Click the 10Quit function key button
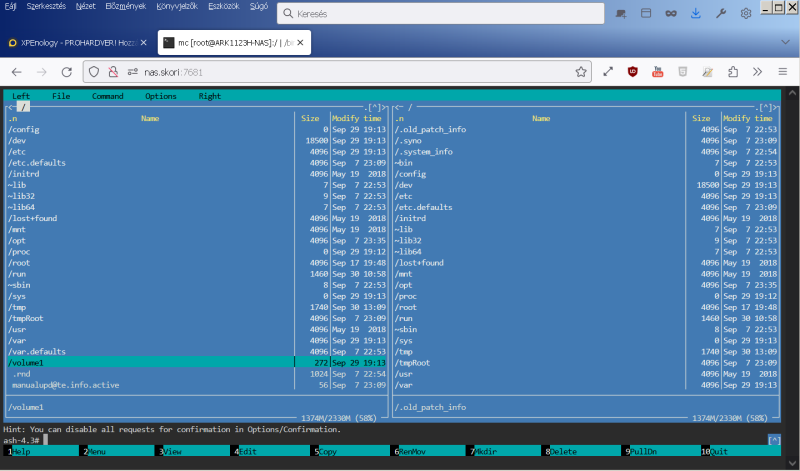800x471 pixels. [741, 451]
